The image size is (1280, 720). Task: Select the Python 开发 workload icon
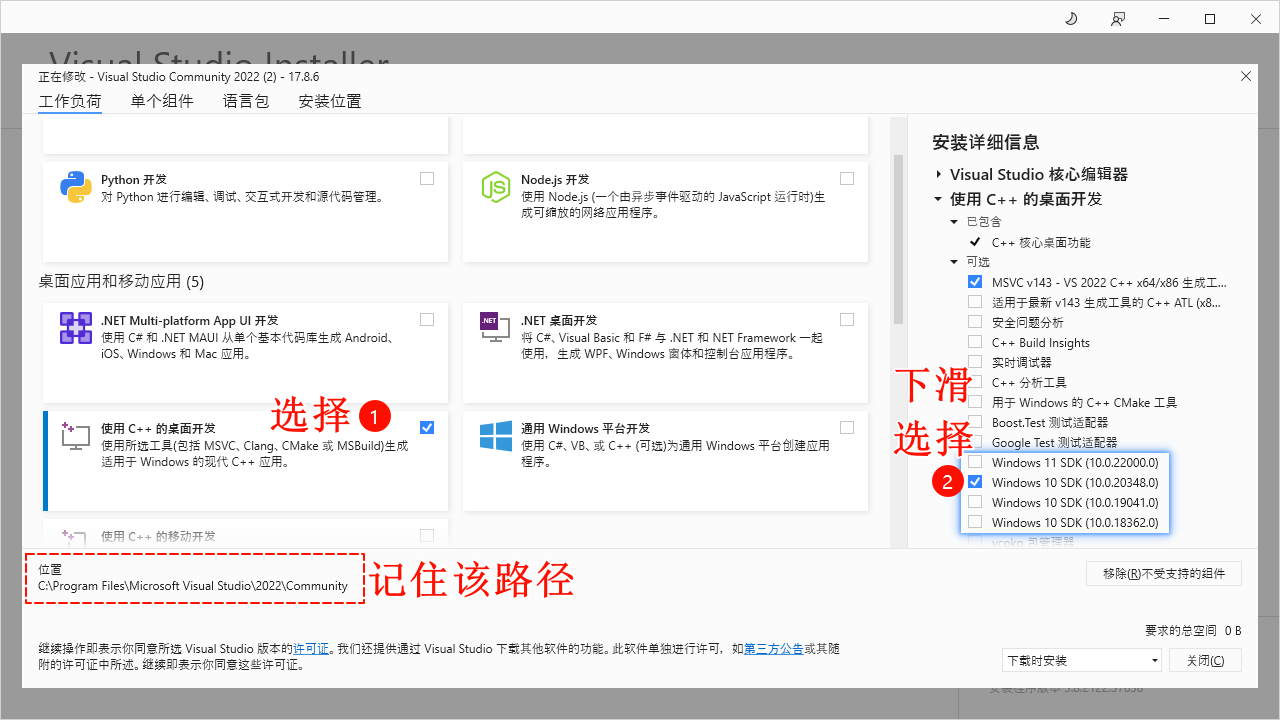pos(75,188)
